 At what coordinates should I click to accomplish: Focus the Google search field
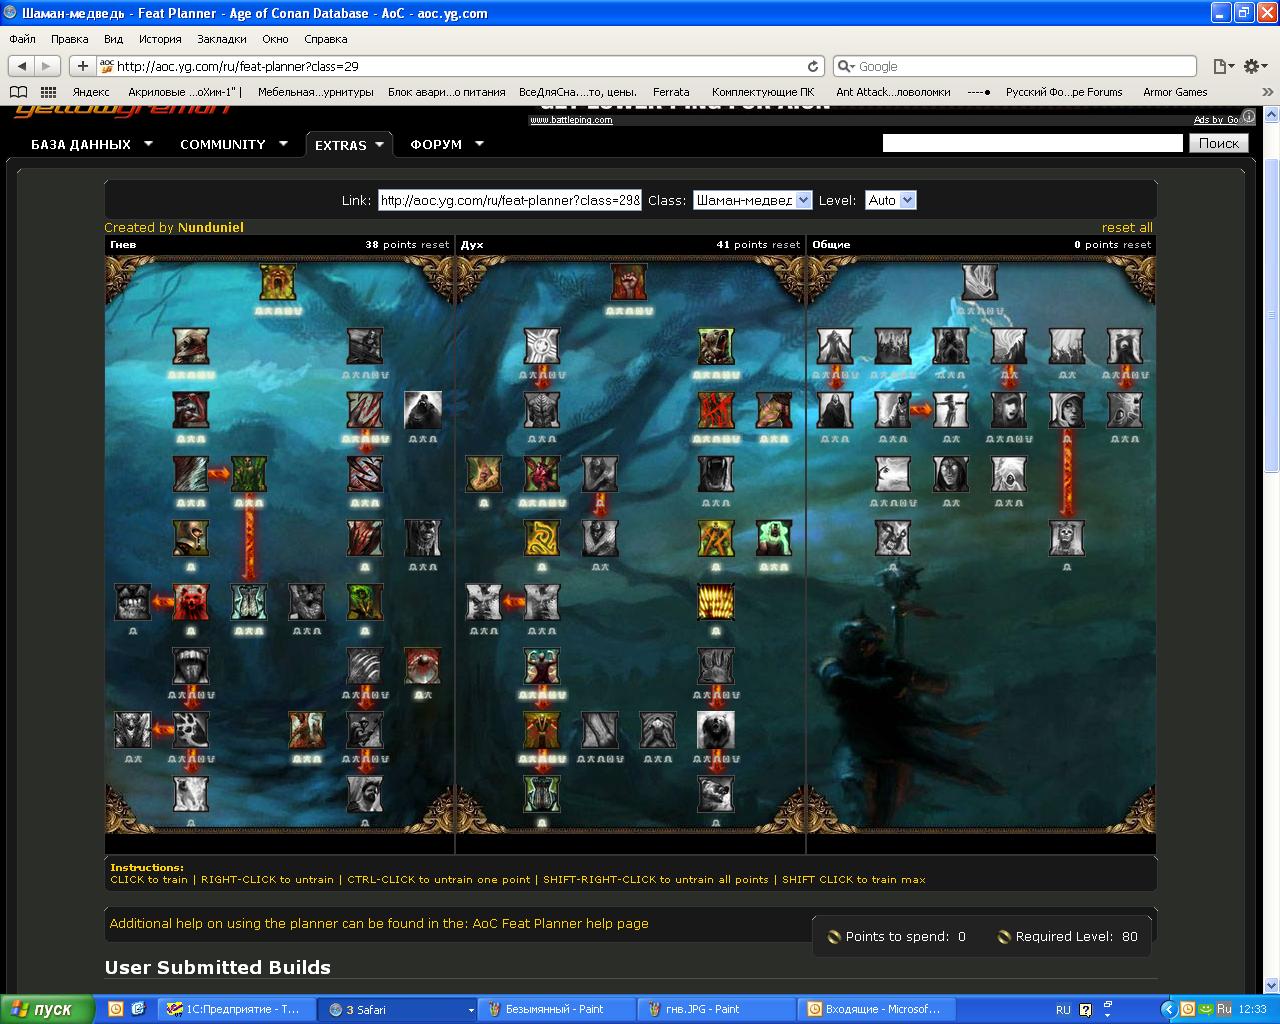[1015, 66]
